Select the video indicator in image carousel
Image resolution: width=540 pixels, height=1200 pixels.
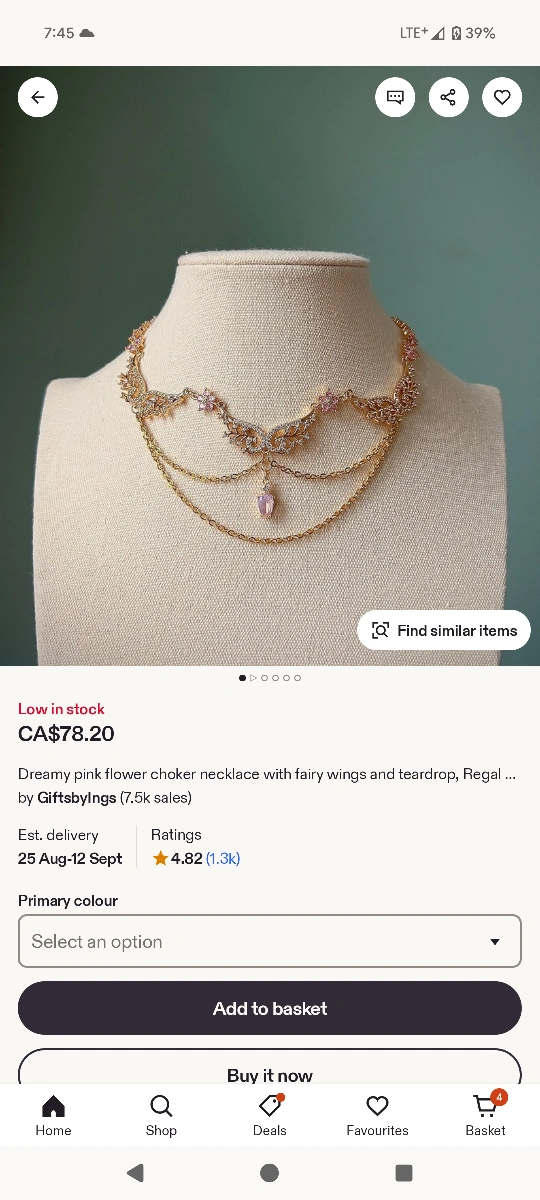pos(253,678)
